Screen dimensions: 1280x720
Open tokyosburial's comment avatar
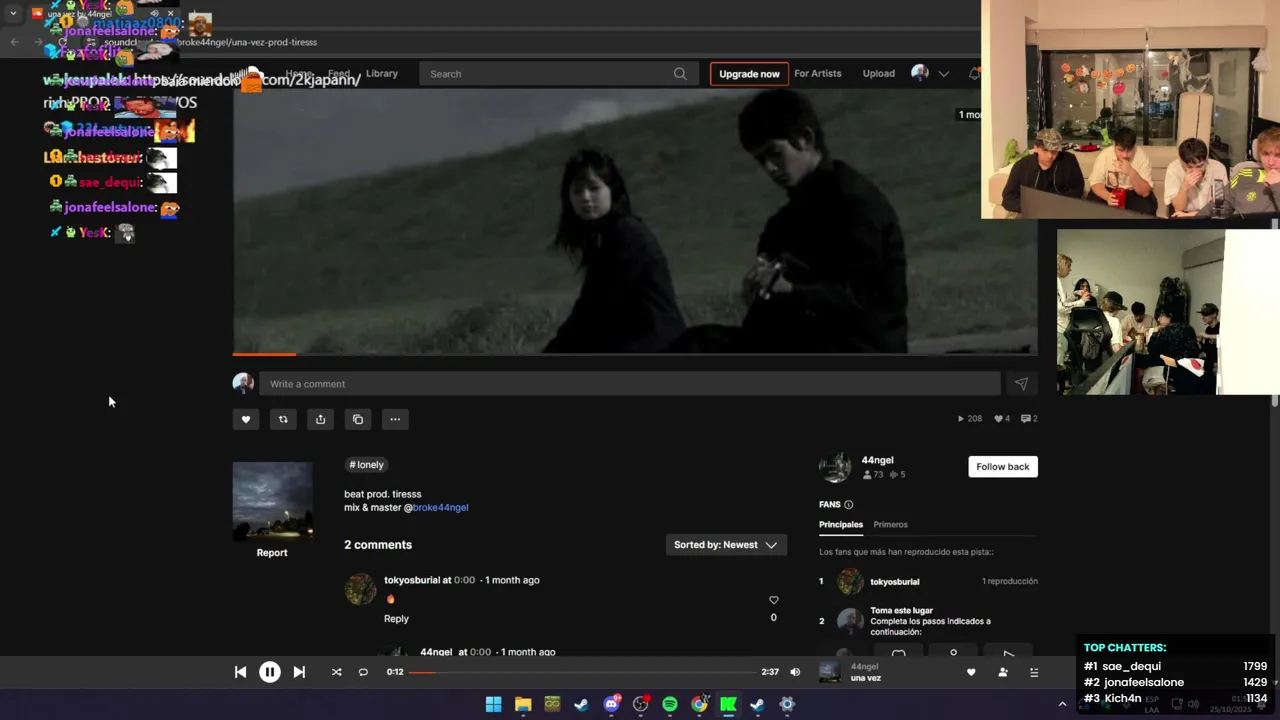point(360,589)
